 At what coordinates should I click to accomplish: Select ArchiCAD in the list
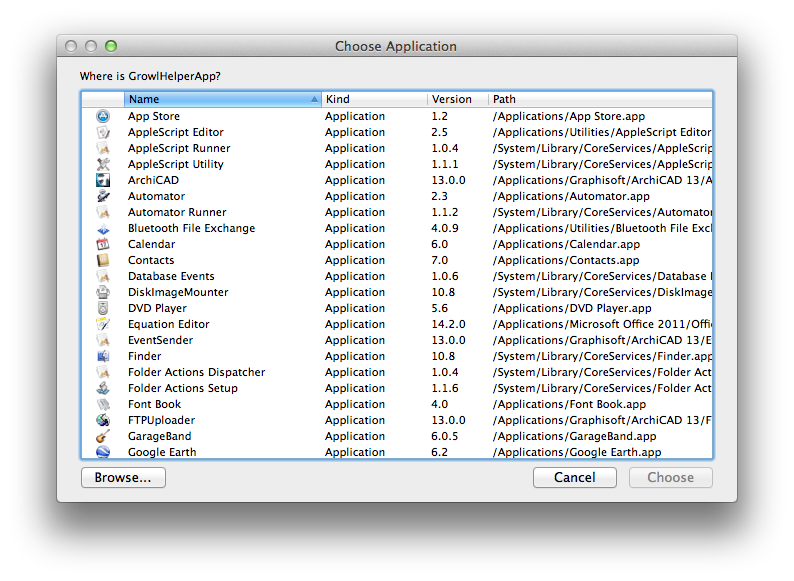click(x=153, y=180)
